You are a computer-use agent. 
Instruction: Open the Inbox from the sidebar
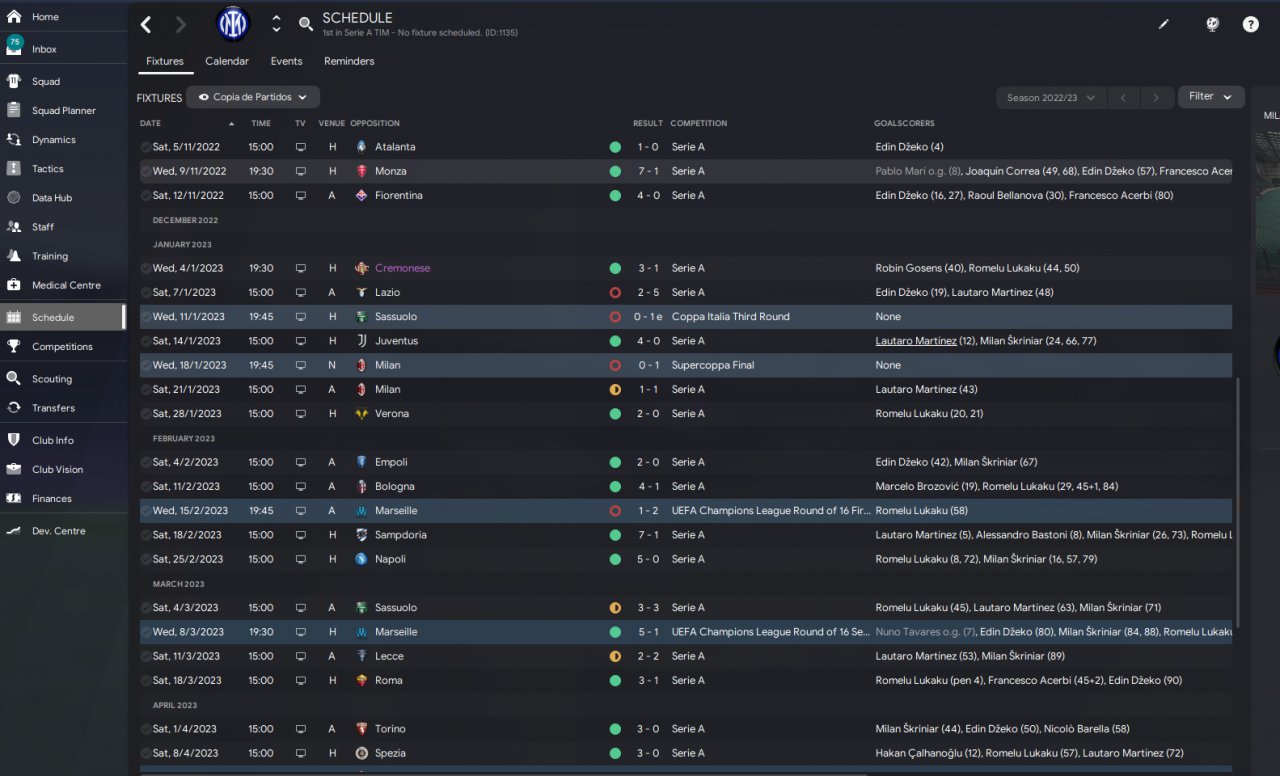pyautogui.click(x=44, y=49)
